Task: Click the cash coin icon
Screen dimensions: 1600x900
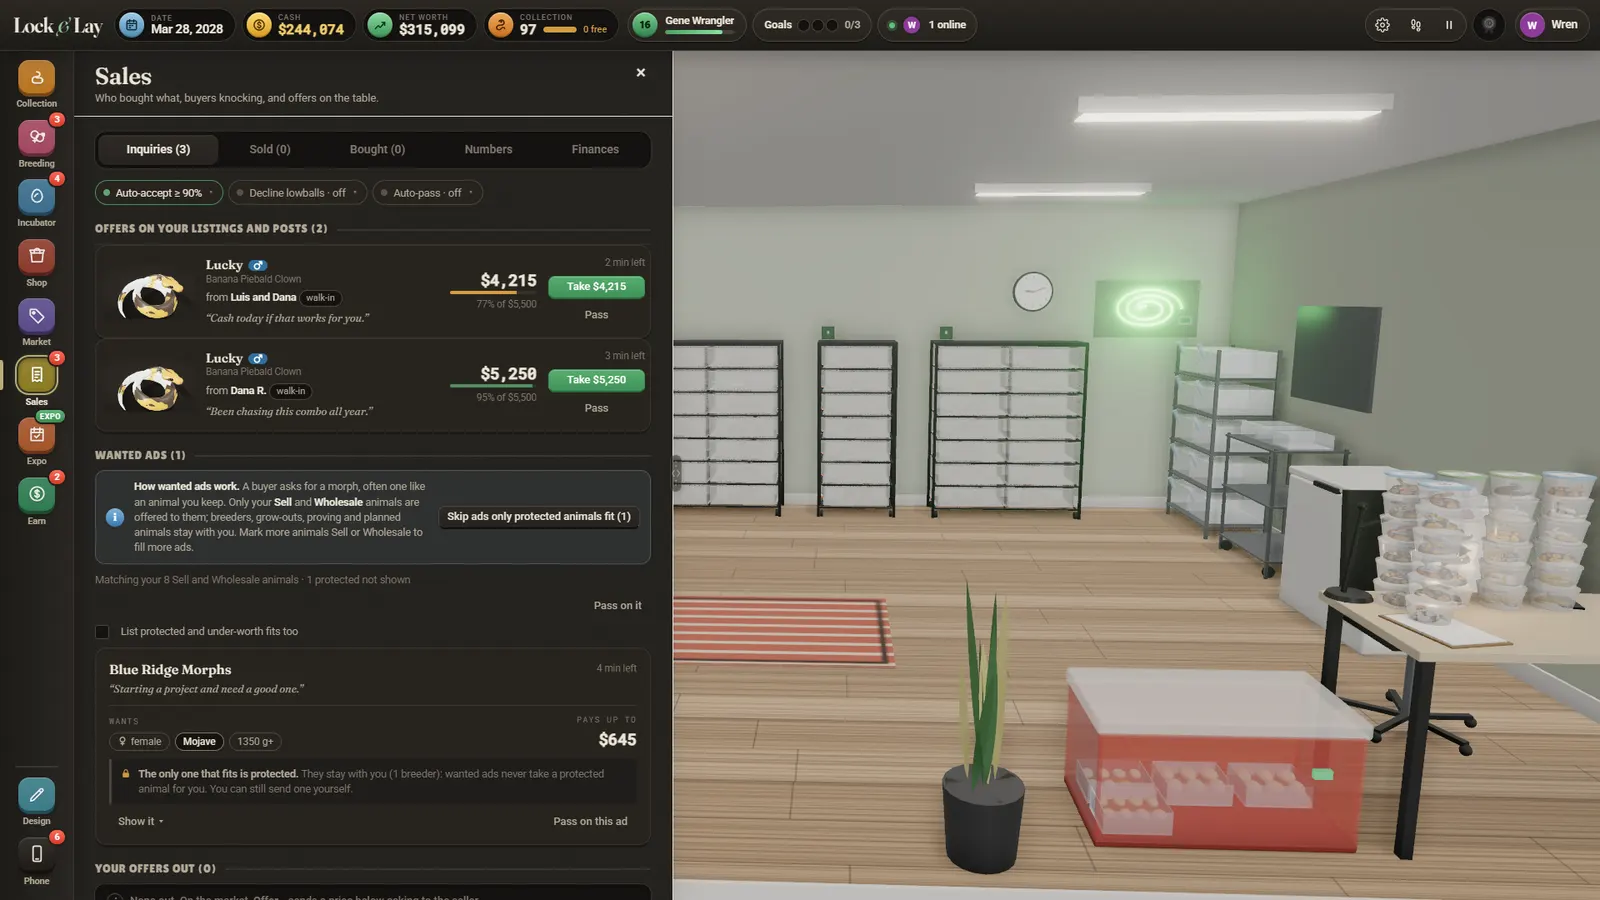Action: click(x=259, y=25)
